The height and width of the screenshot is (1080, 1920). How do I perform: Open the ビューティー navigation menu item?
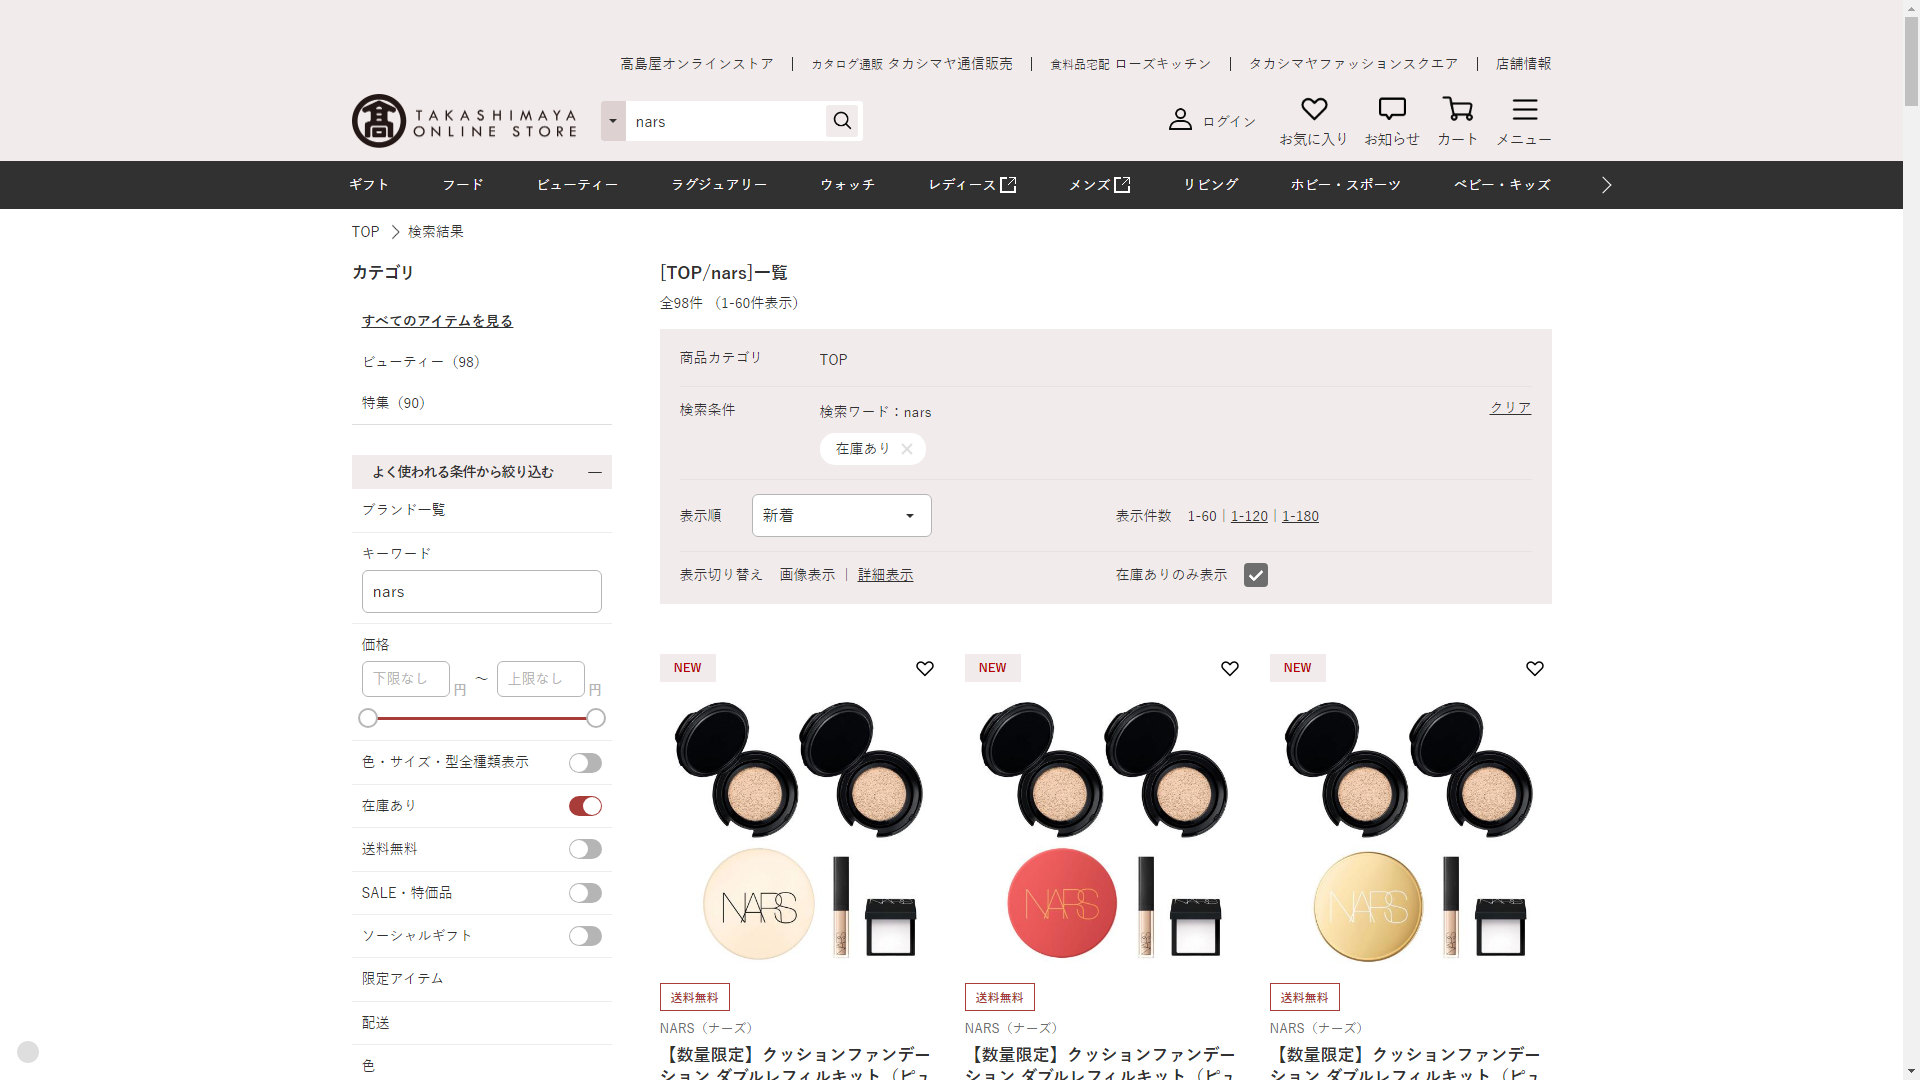click(577, 185)
